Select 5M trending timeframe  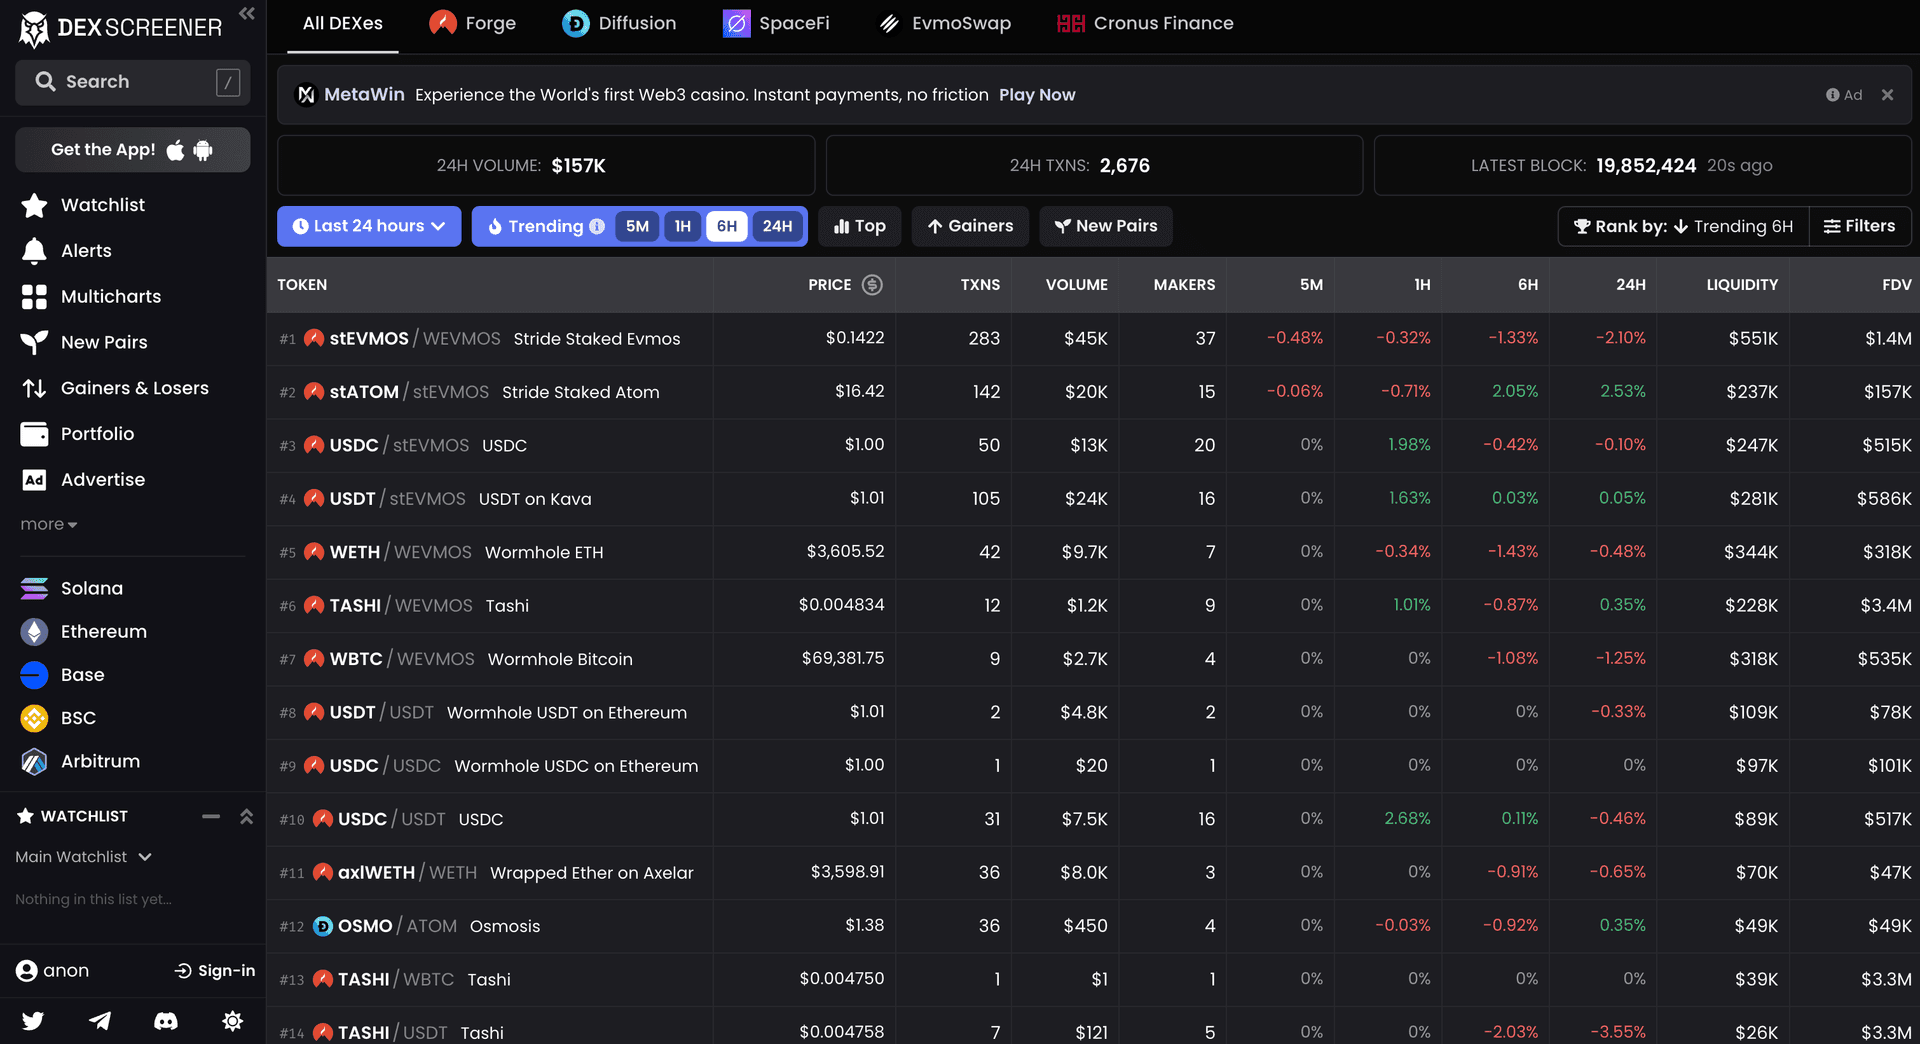[x=637, y=226]
